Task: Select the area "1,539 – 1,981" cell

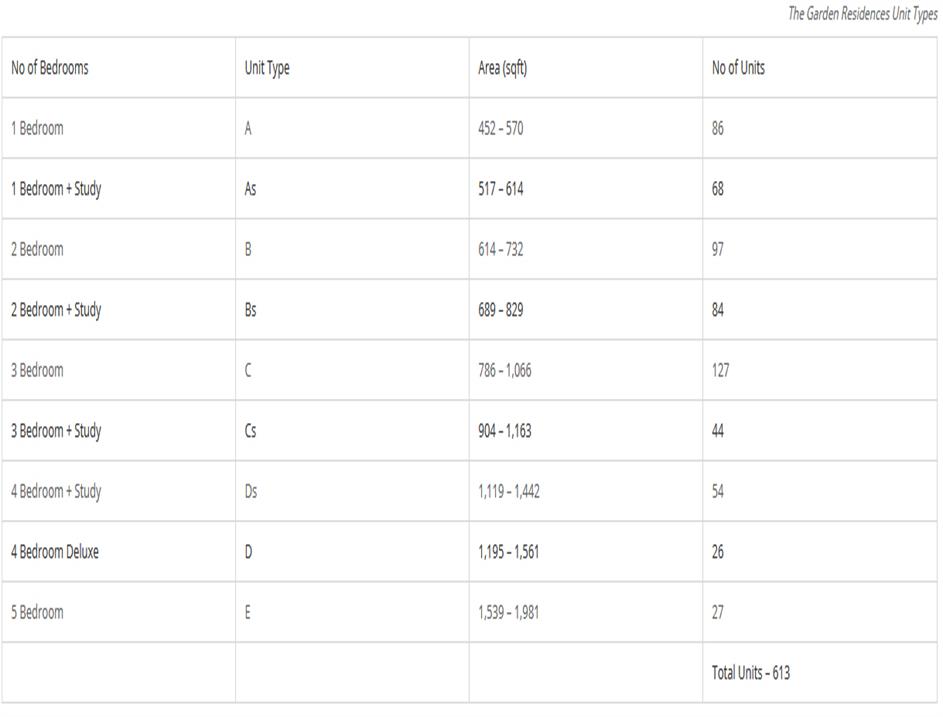Action: pyautogui.click(x=508, y=612)
